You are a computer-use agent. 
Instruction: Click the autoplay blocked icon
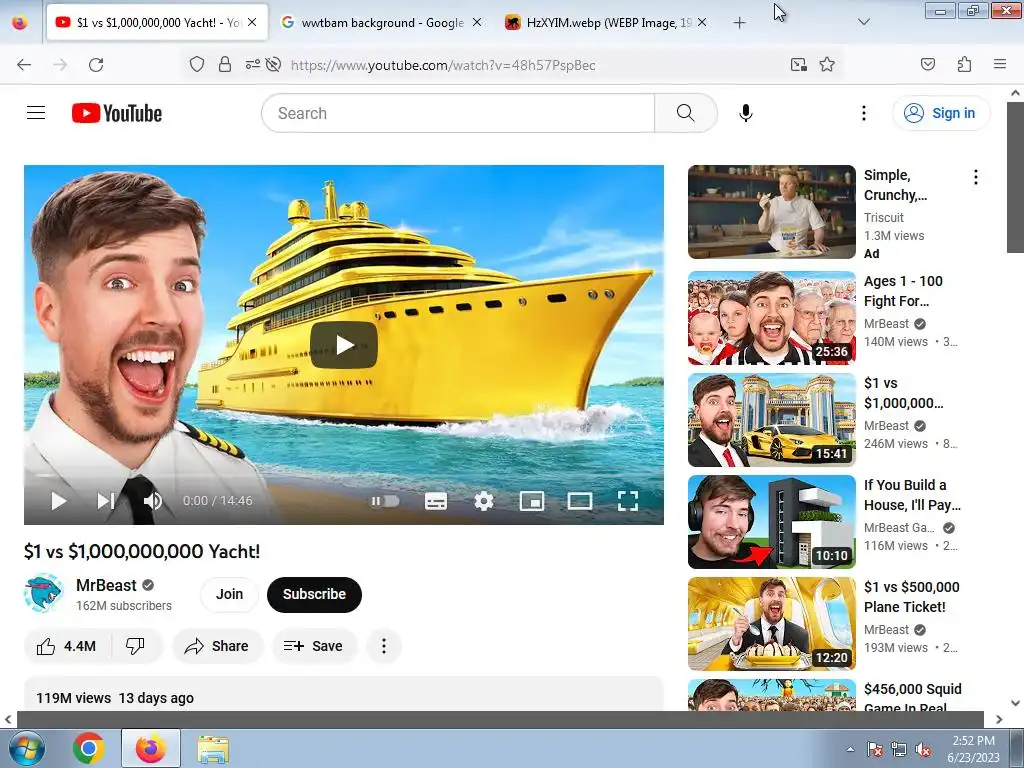pos(274,65)
